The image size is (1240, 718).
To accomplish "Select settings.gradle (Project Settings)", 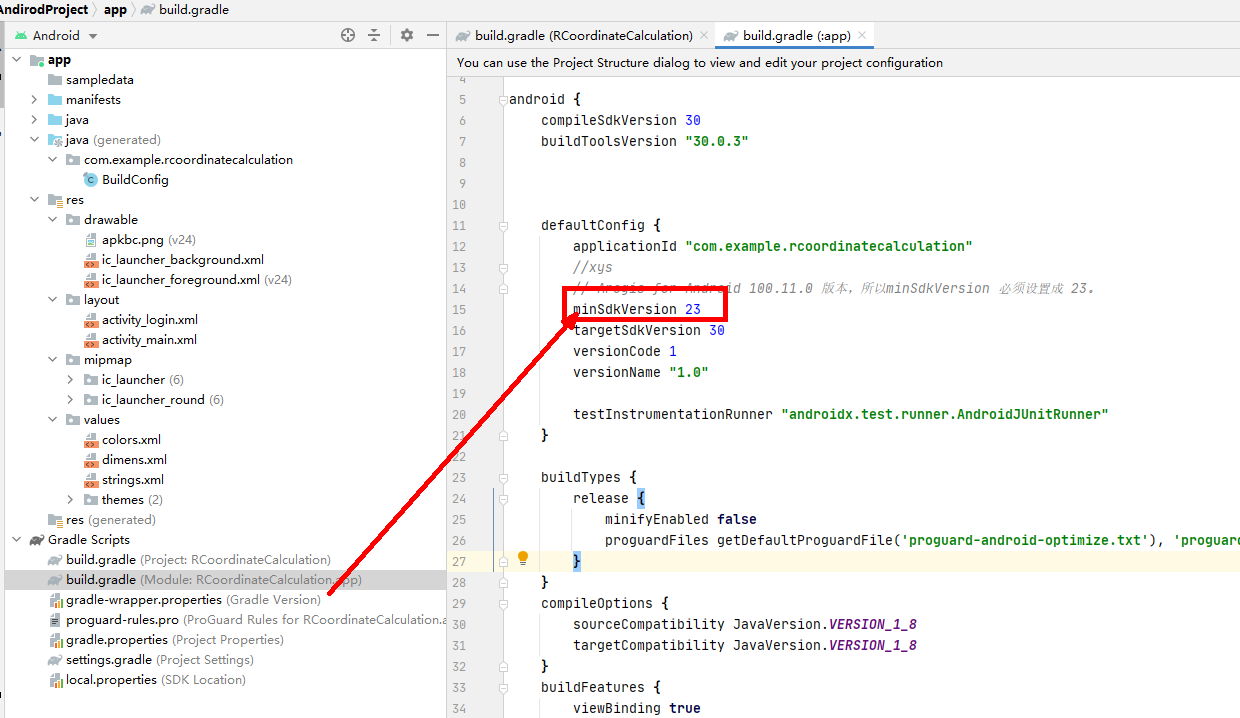I will (x=150, y=660).
